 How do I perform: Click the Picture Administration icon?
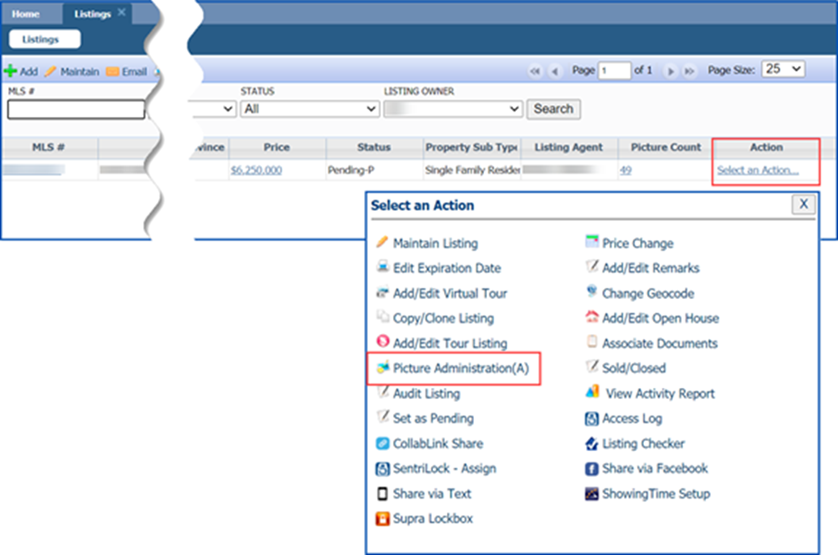click(382, 369)
